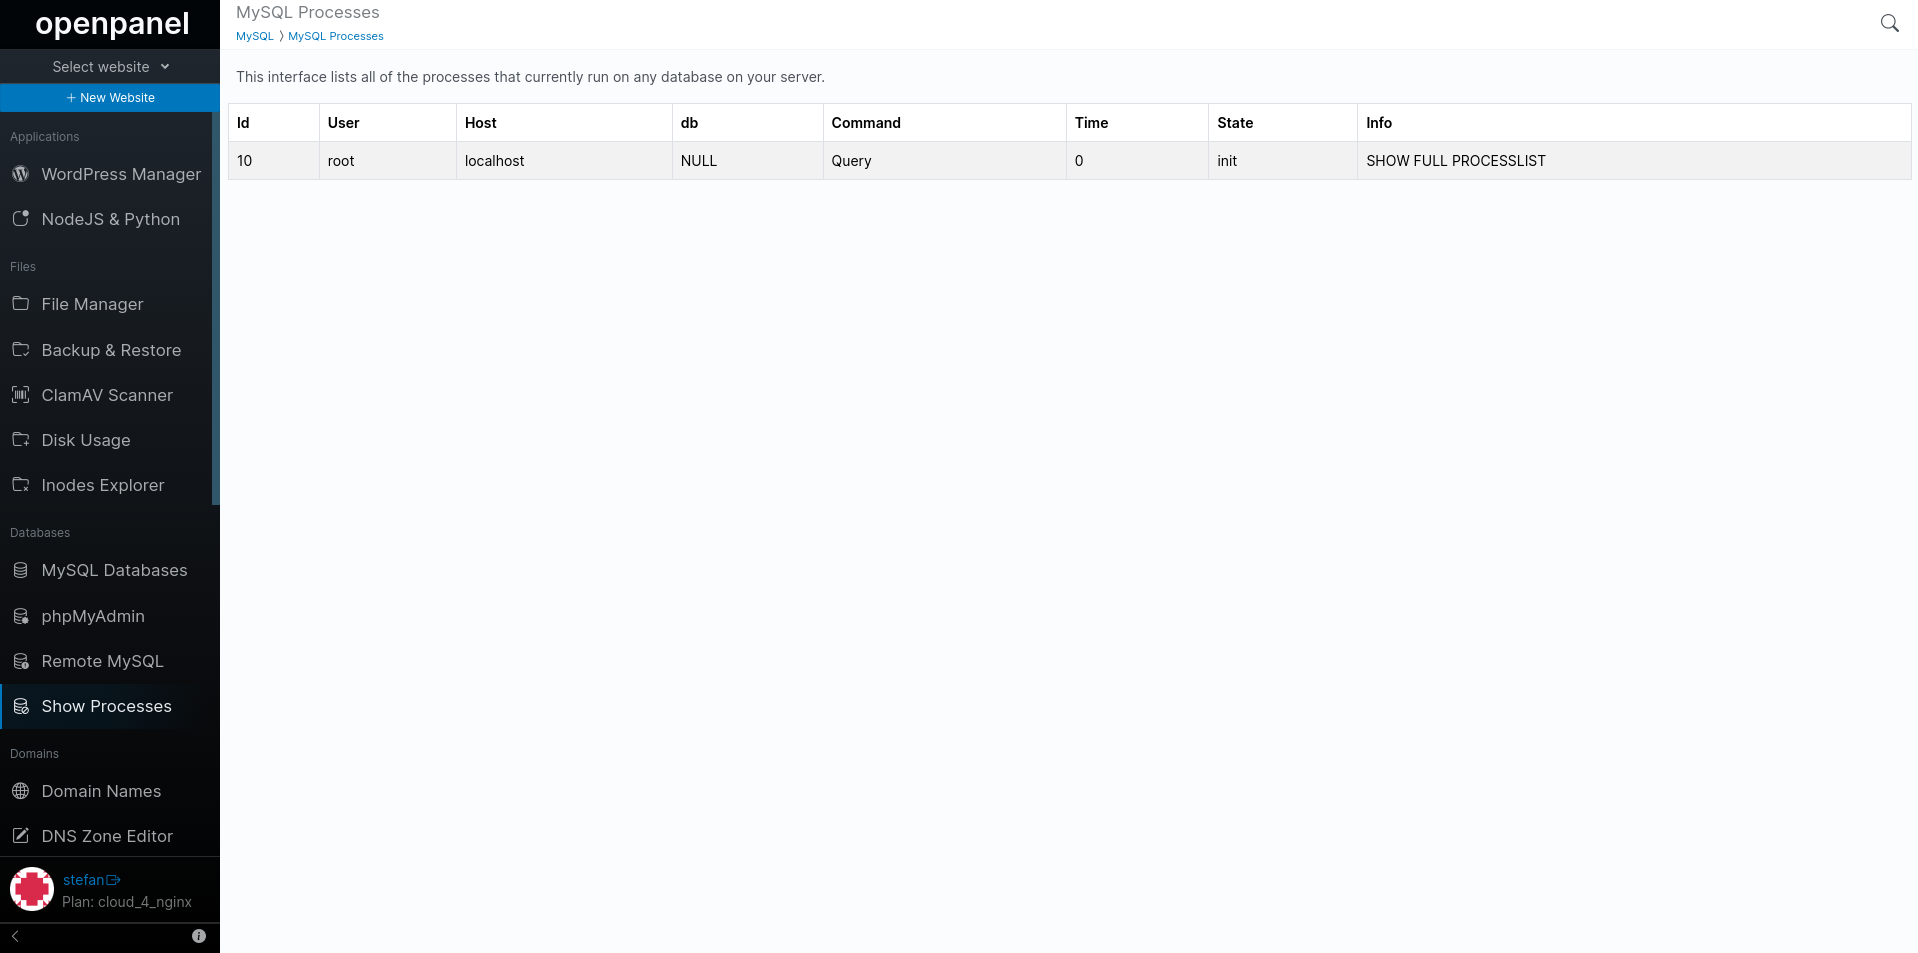
Task: Click the Time column header
Action: (x=1137, y=123)
